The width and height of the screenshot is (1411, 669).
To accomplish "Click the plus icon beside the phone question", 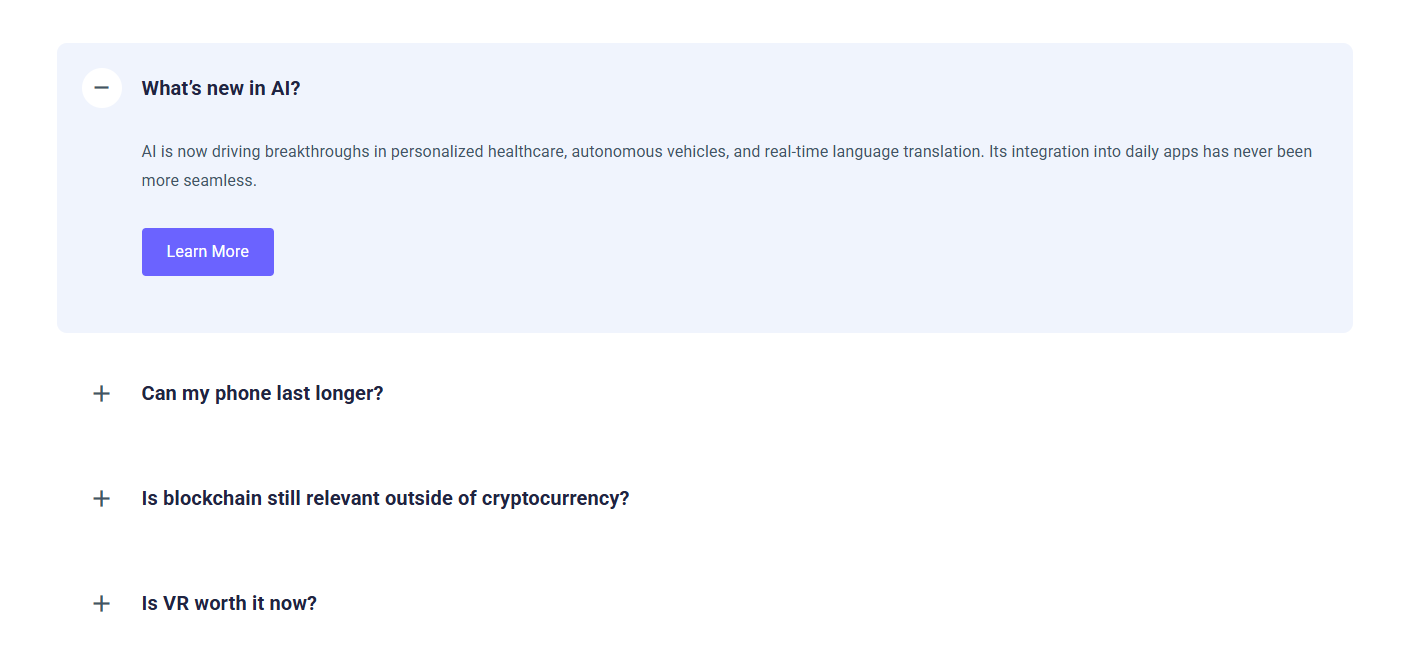I will click(101, 393).
